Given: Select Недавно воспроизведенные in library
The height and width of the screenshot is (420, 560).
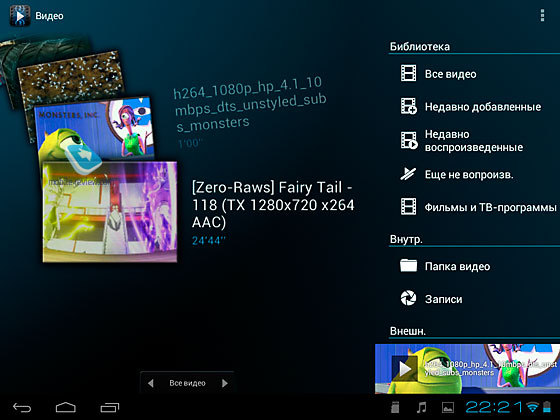Looking at the screenshot, I should click(474, 140).
